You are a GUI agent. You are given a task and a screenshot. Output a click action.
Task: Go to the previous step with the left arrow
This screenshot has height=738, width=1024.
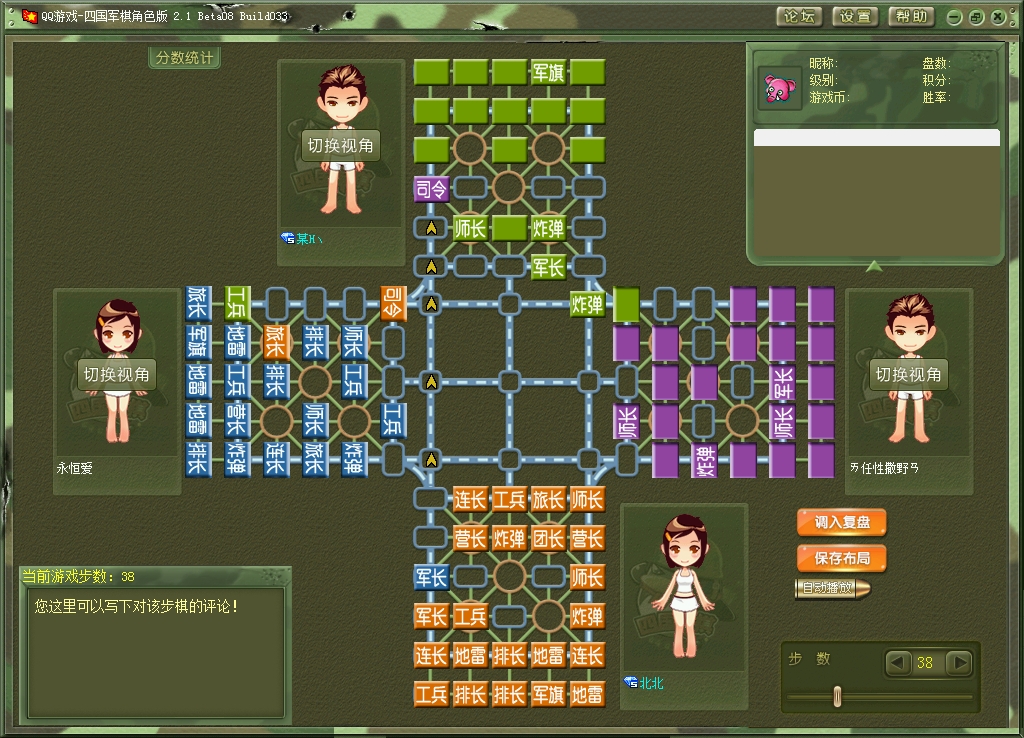[897, 663]
